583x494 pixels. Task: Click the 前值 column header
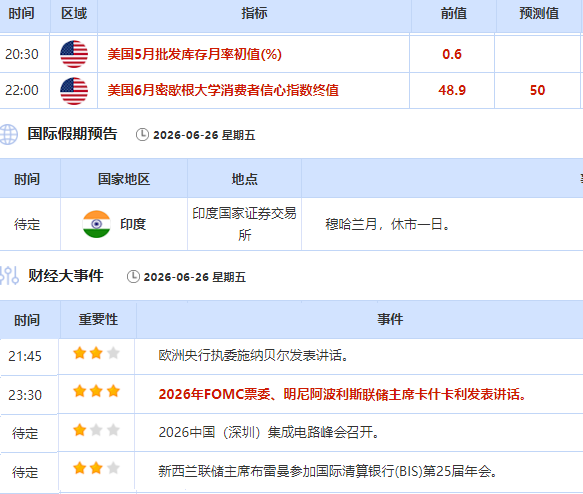453,13
